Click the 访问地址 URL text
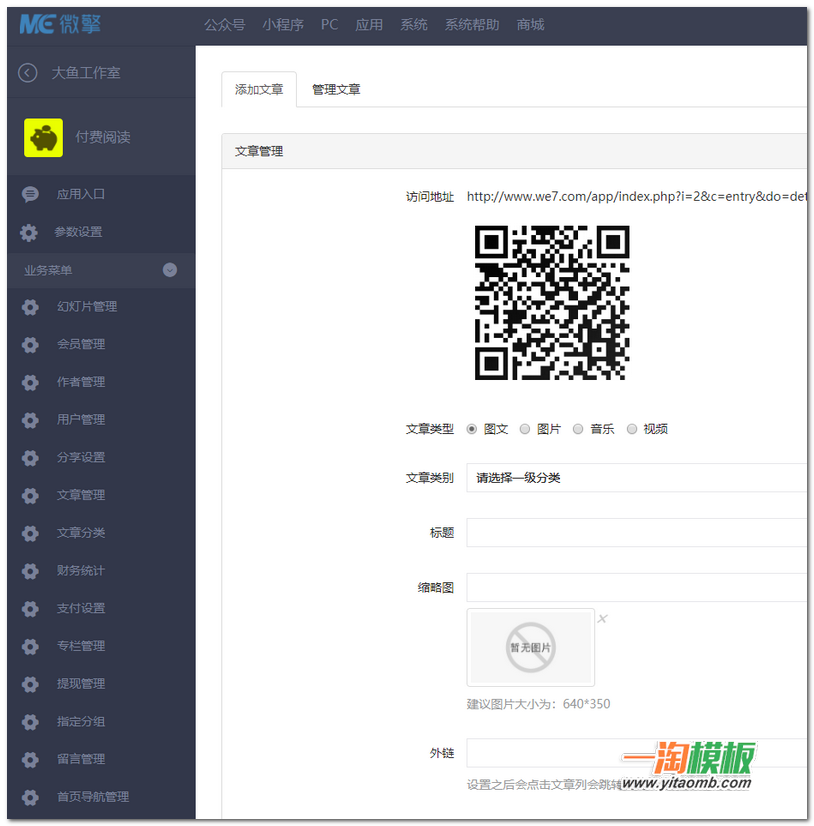This screenshot has height=826, width=814. point(636,197)
